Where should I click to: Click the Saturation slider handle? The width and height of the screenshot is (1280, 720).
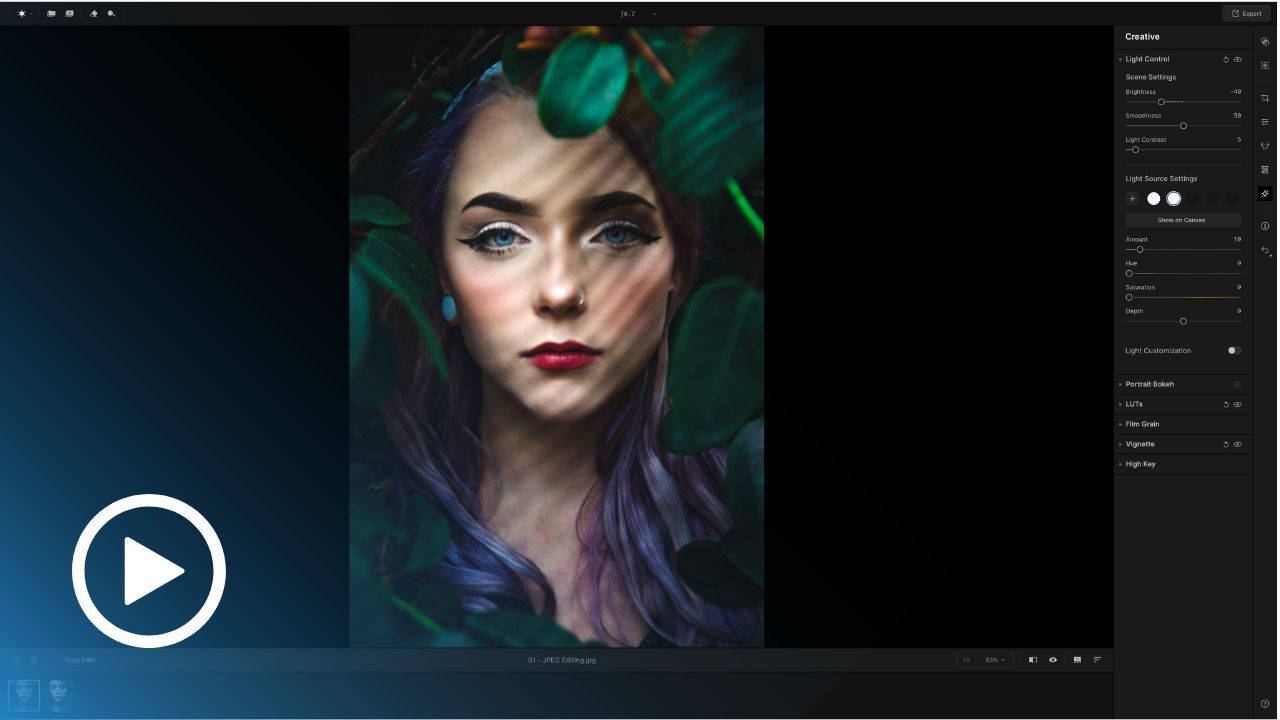point(1129,298)
